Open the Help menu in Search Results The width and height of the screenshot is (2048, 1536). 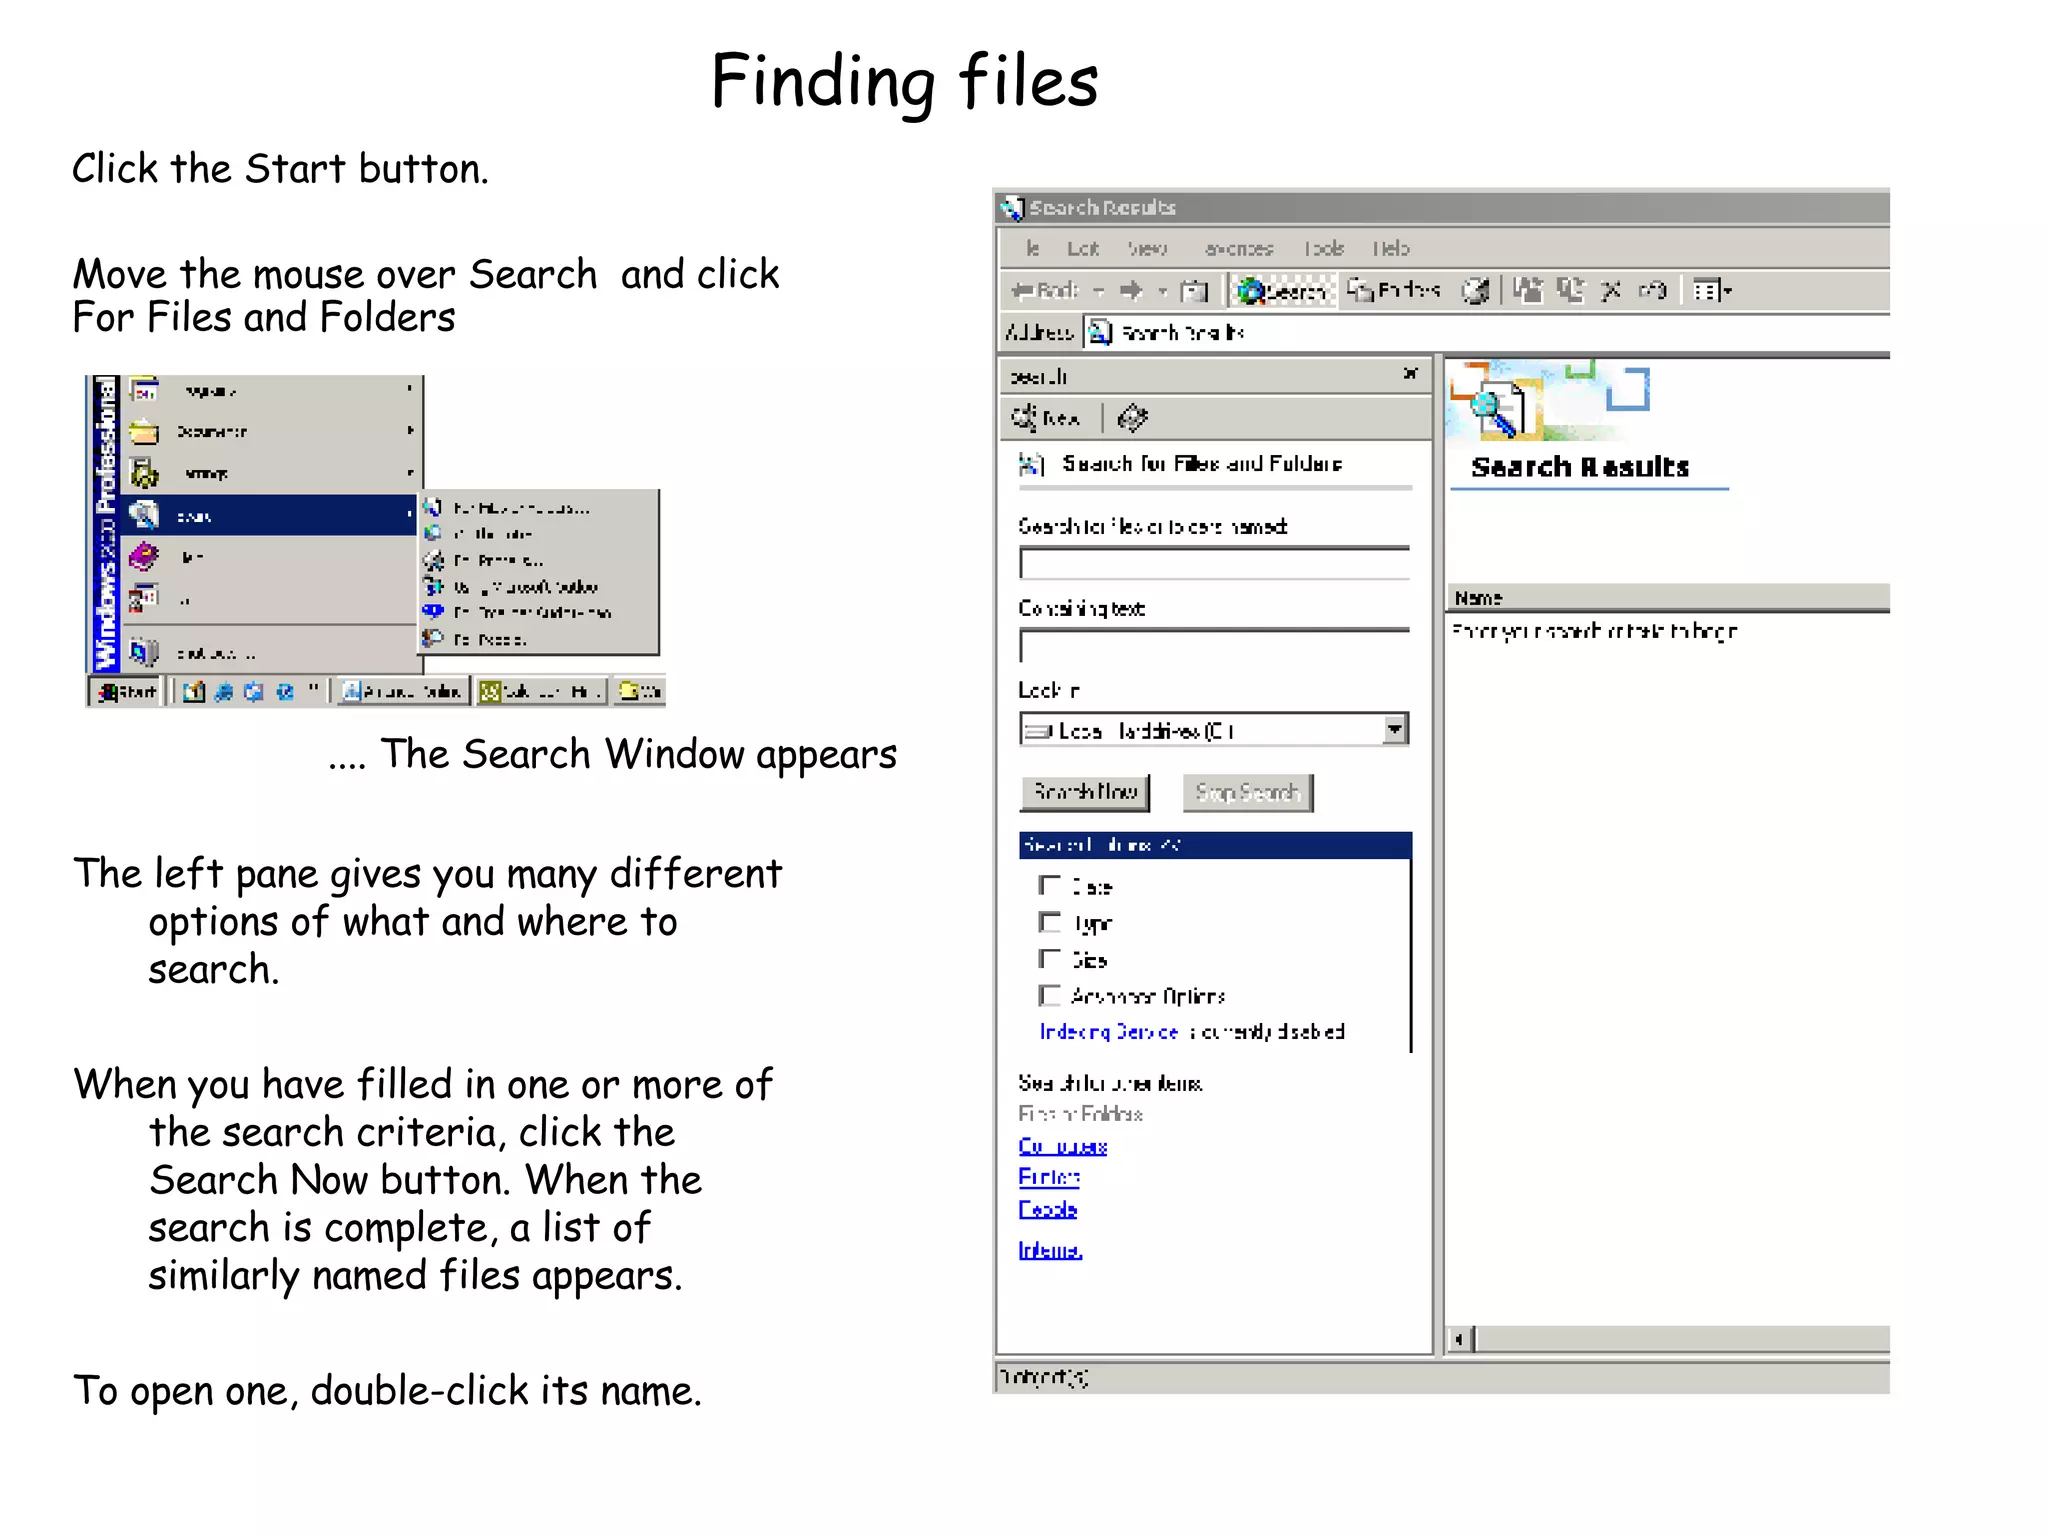(x=1390, y=248)
